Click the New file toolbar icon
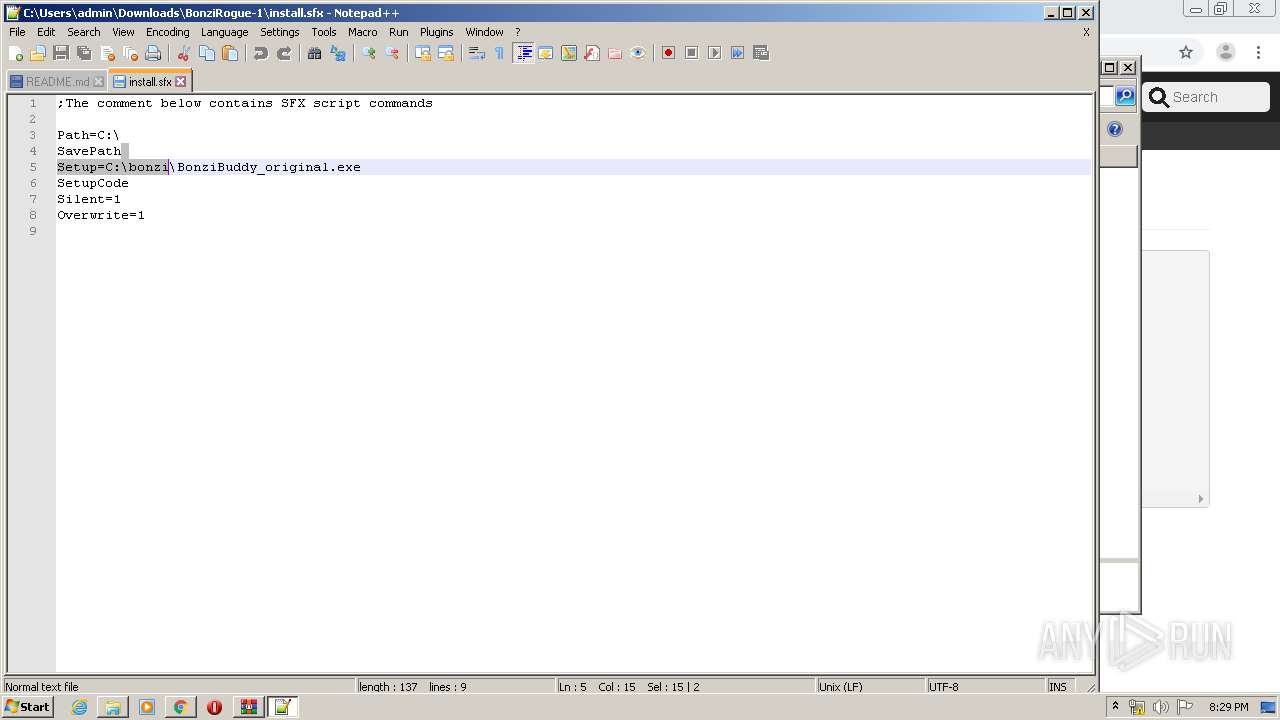The image size is (1280, 720). tap(16, 53)
